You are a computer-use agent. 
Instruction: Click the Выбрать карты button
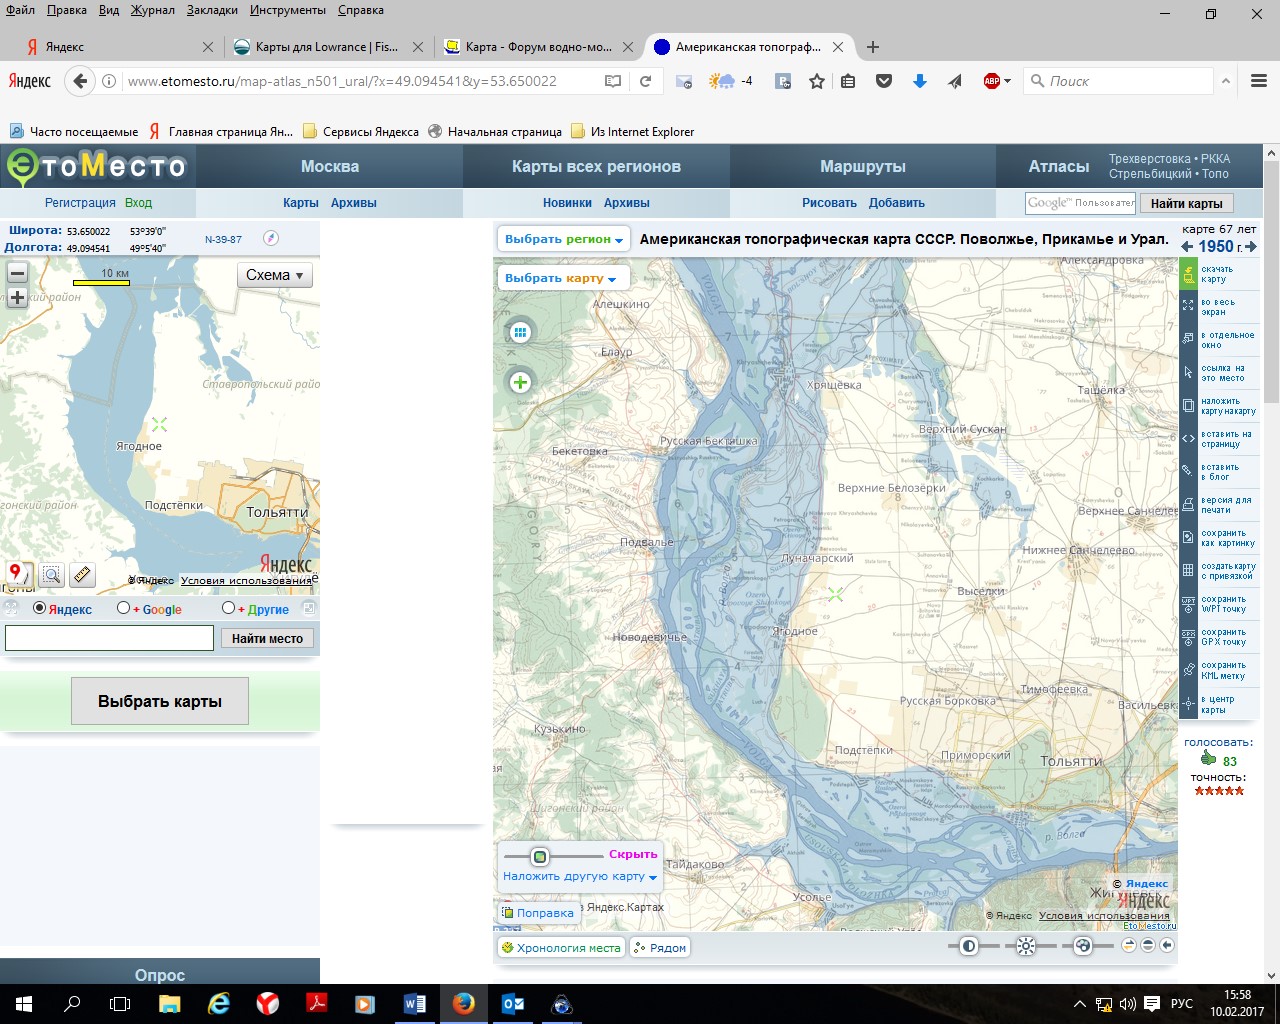[160, 701]
